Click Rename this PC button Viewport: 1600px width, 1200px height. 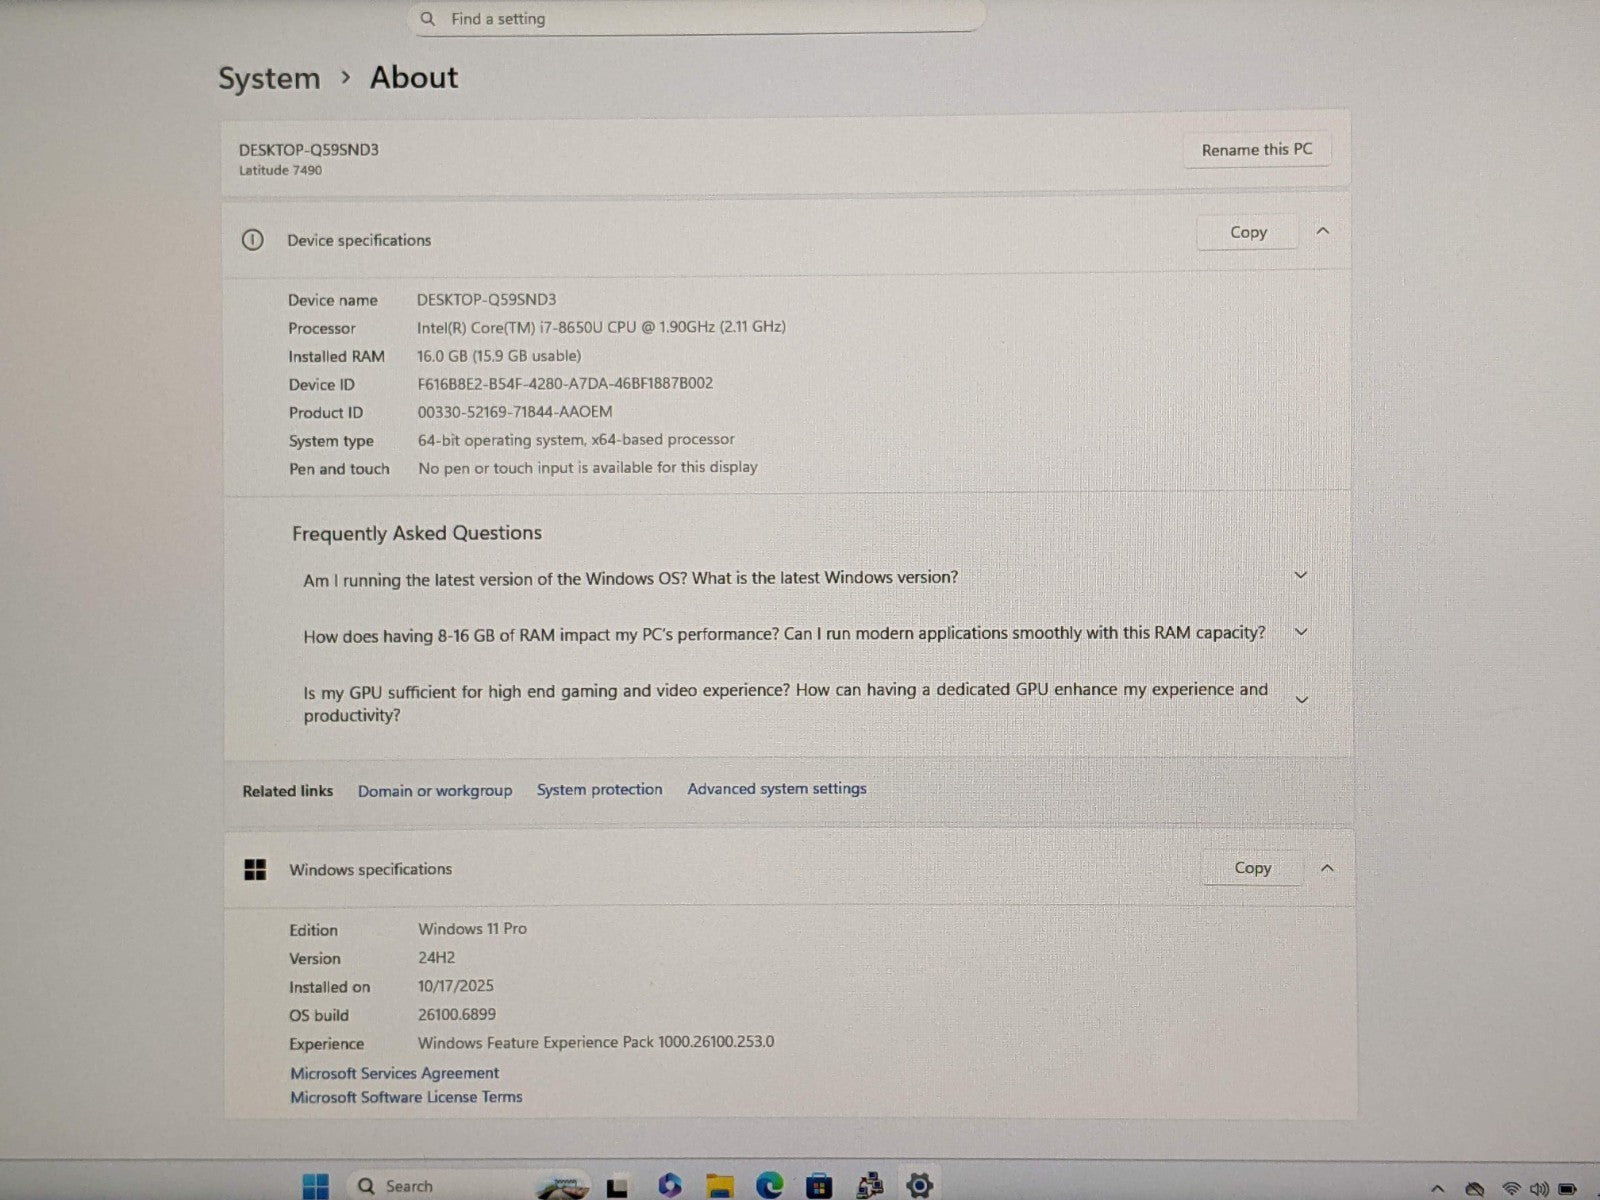tap(1256, 150)
